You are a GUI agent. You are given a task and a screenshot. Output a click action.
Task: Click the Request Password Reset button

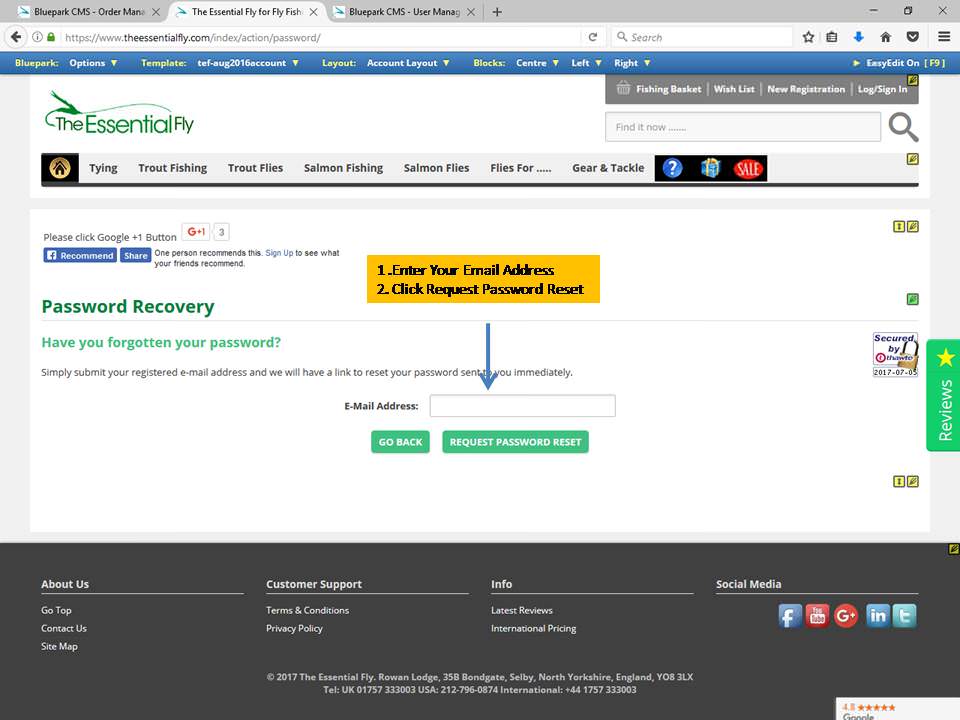(x=515, y=442)
